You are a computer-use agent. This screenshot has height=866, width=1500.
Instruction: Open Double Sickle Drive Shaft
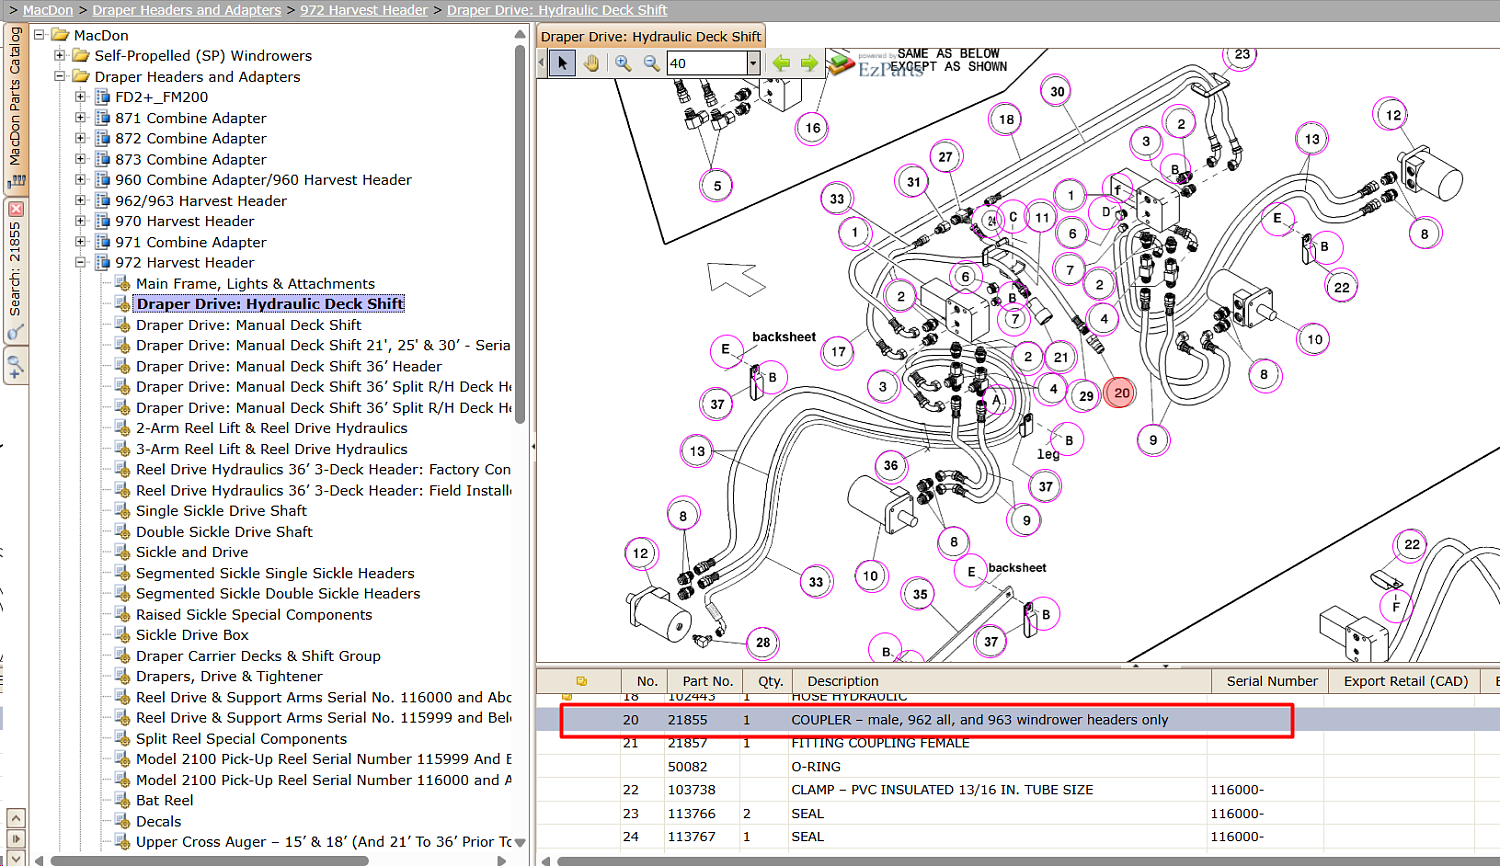224,532
